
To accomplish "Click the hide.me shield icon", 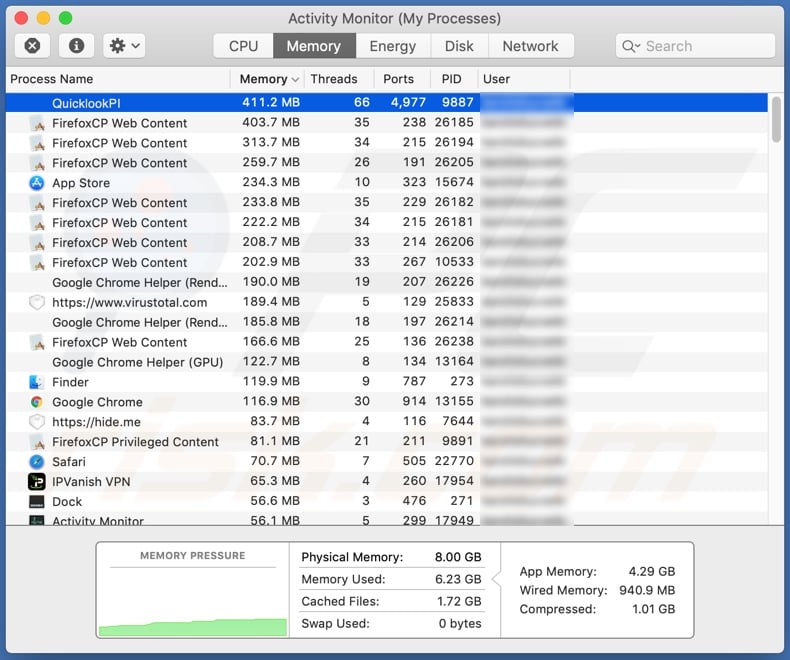I will tap(37, 422).
